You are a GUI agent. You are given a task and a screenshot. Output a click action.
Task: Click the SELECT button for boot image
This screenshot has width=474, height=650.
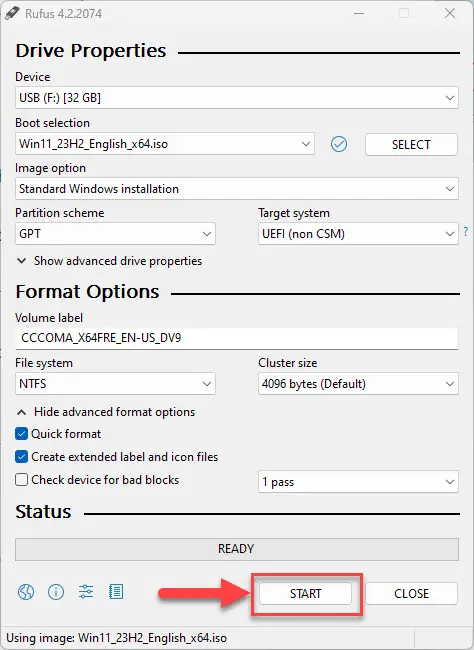click(411, 145)
